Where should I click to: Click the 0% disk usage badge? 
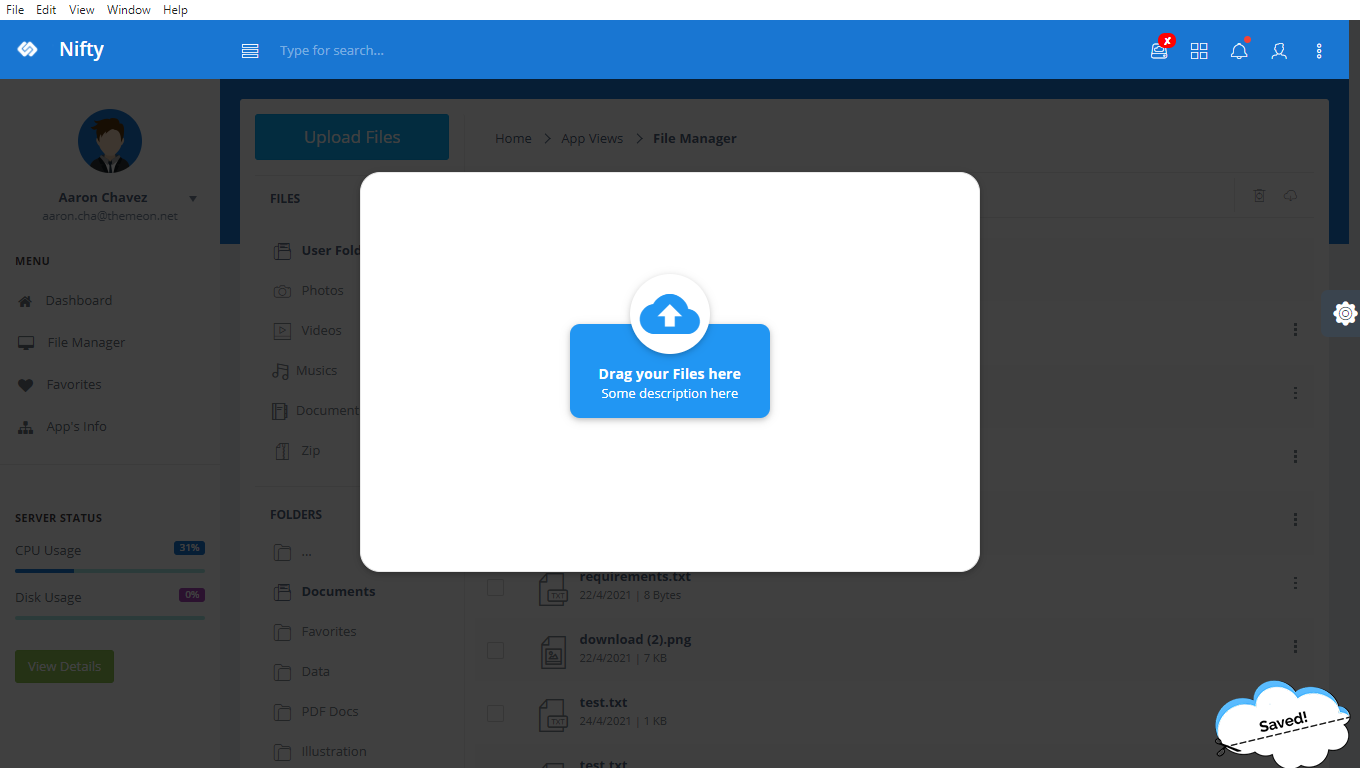[x=192, y=595]
